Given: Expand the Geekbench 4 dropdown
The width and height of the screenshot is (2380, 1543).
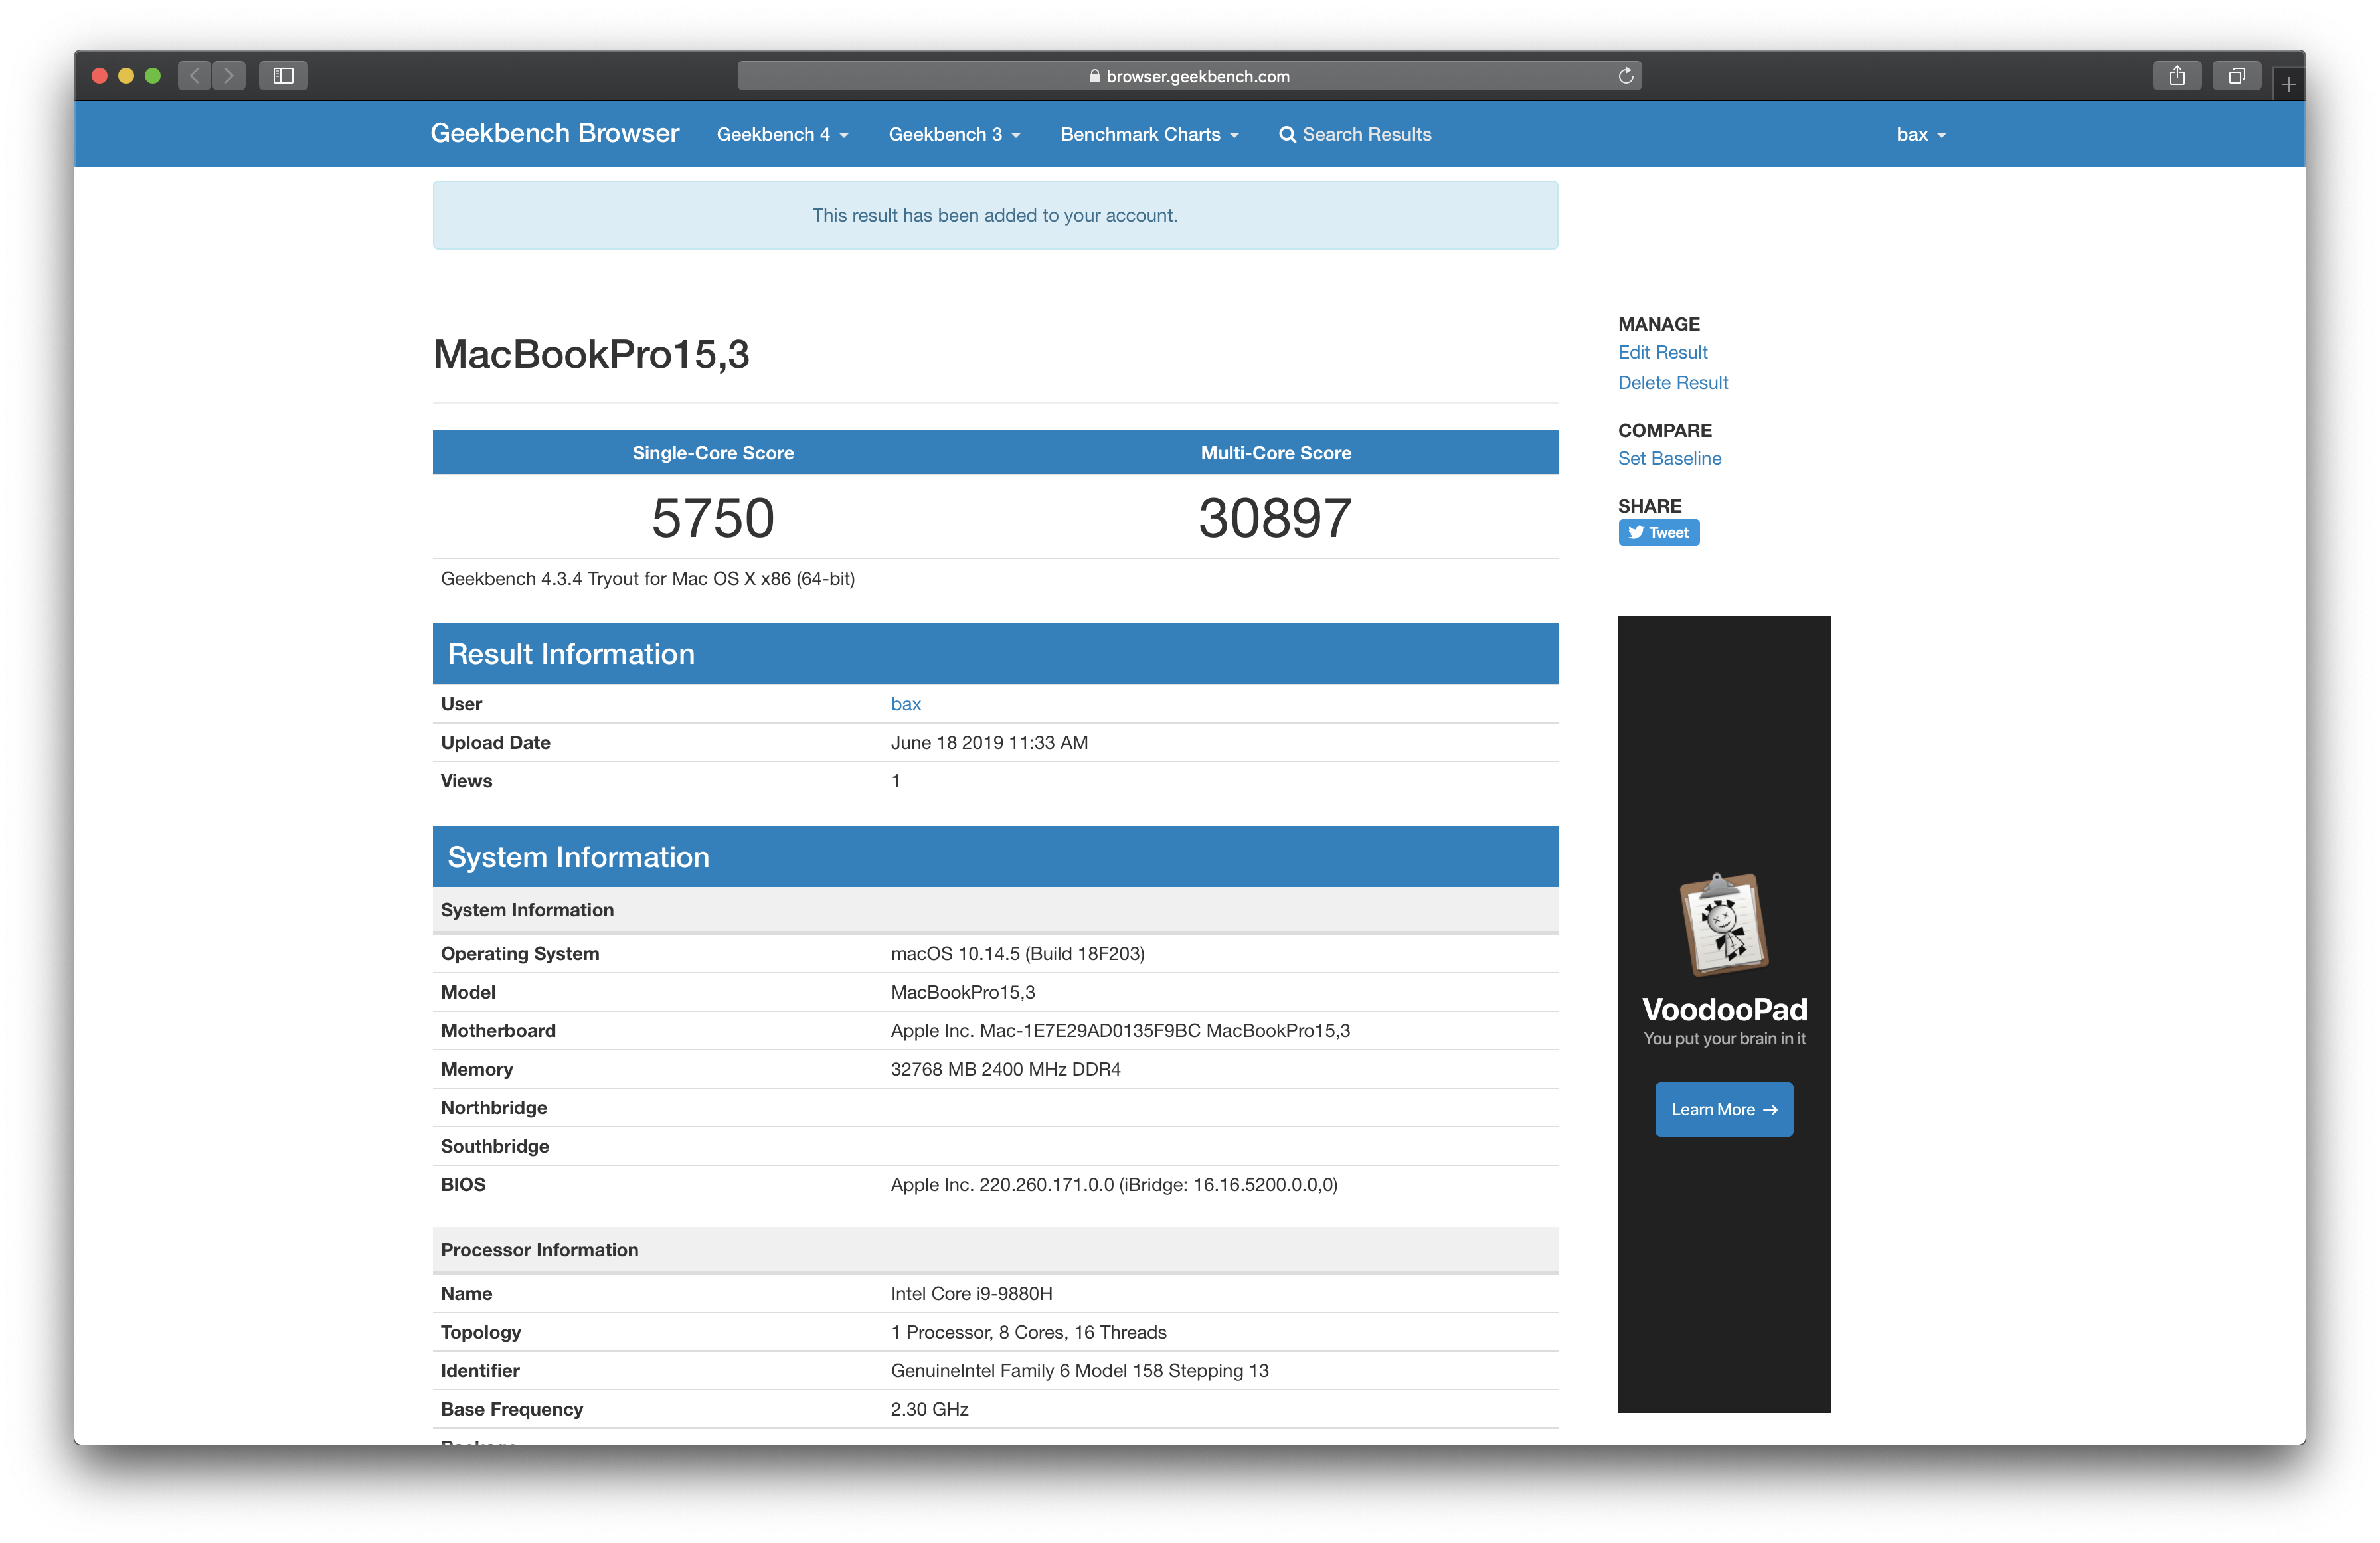Looking at the screenshot, I should point(782,135).
